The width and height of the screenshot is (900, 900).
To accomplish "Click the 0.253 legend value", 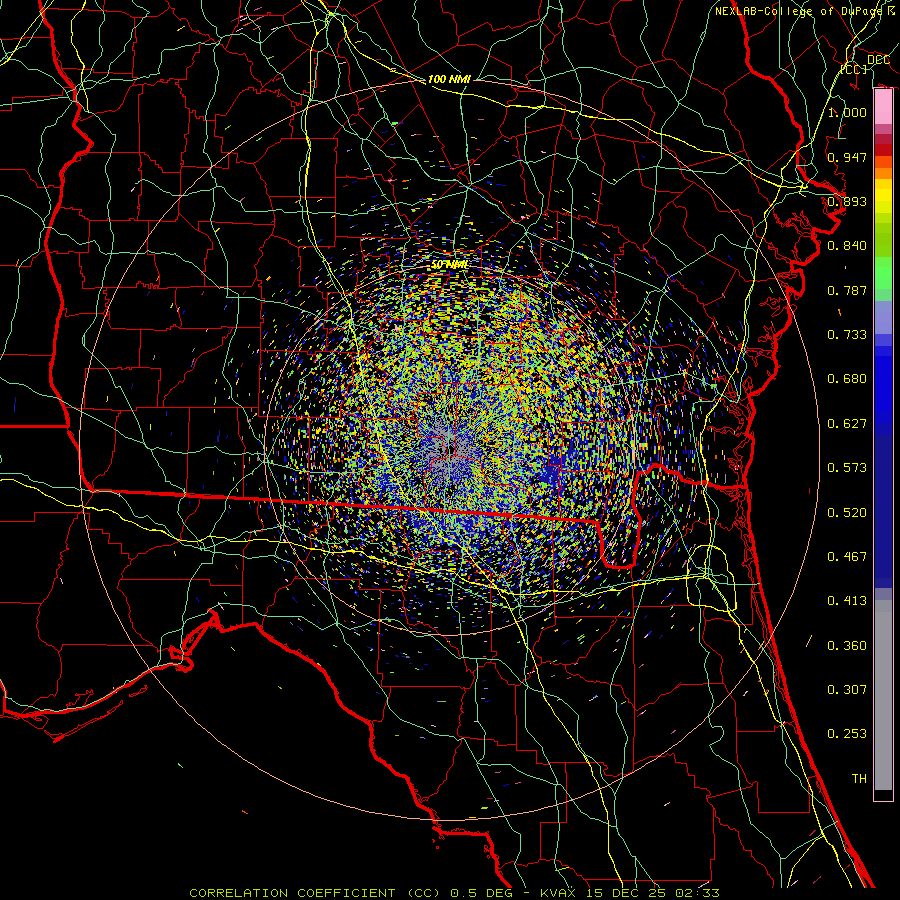I will (x=847, y=734).
